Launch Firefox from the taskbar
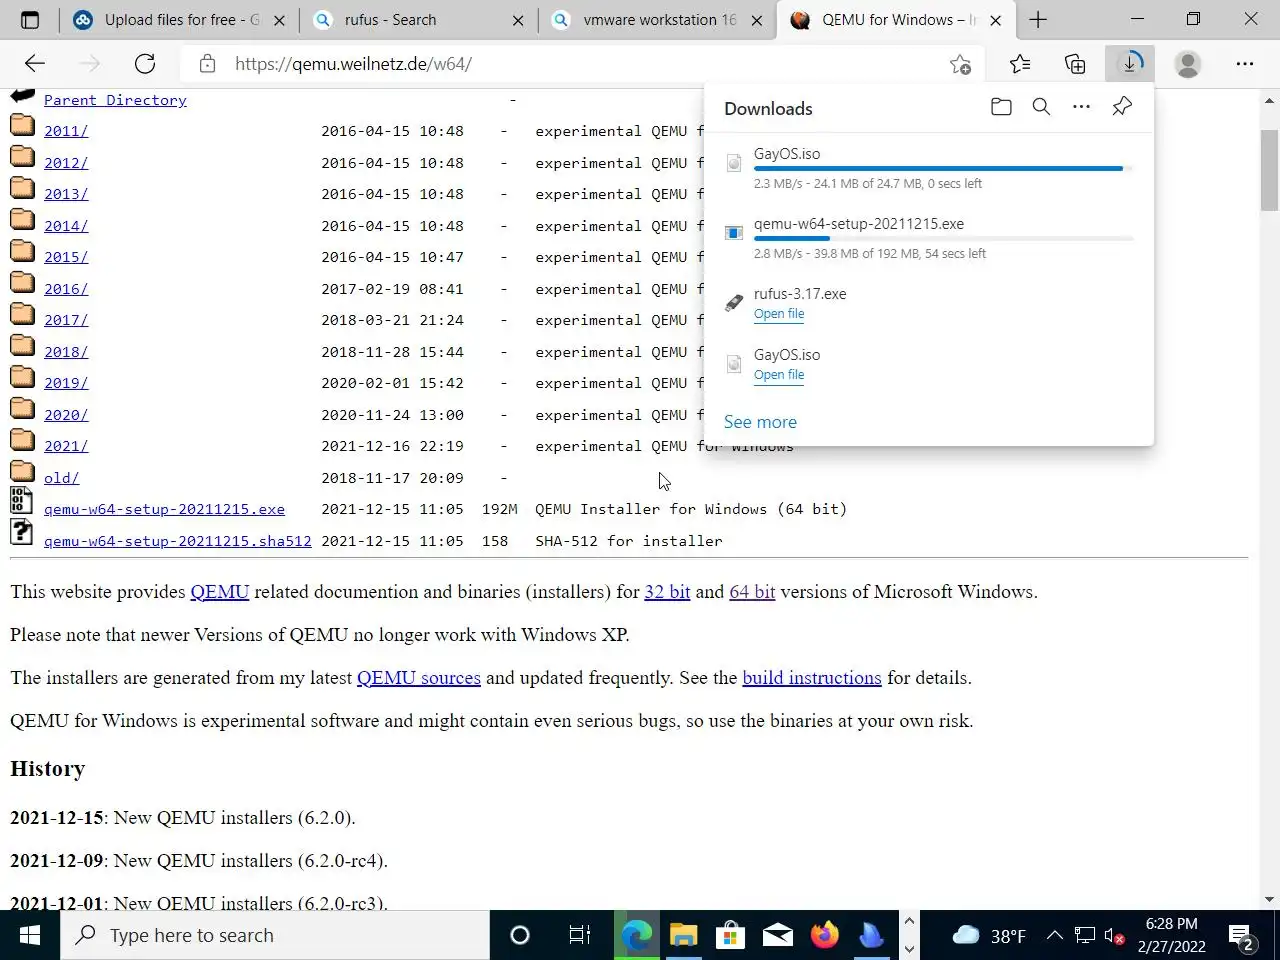 click(825, 935)
